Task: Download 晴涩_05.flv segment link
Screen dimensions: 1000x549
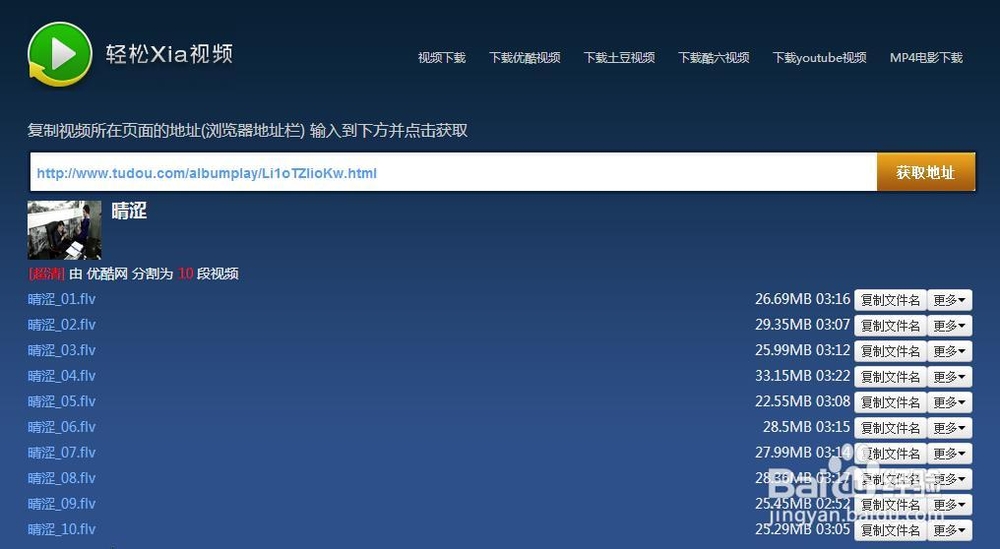Action: (62, 401)
